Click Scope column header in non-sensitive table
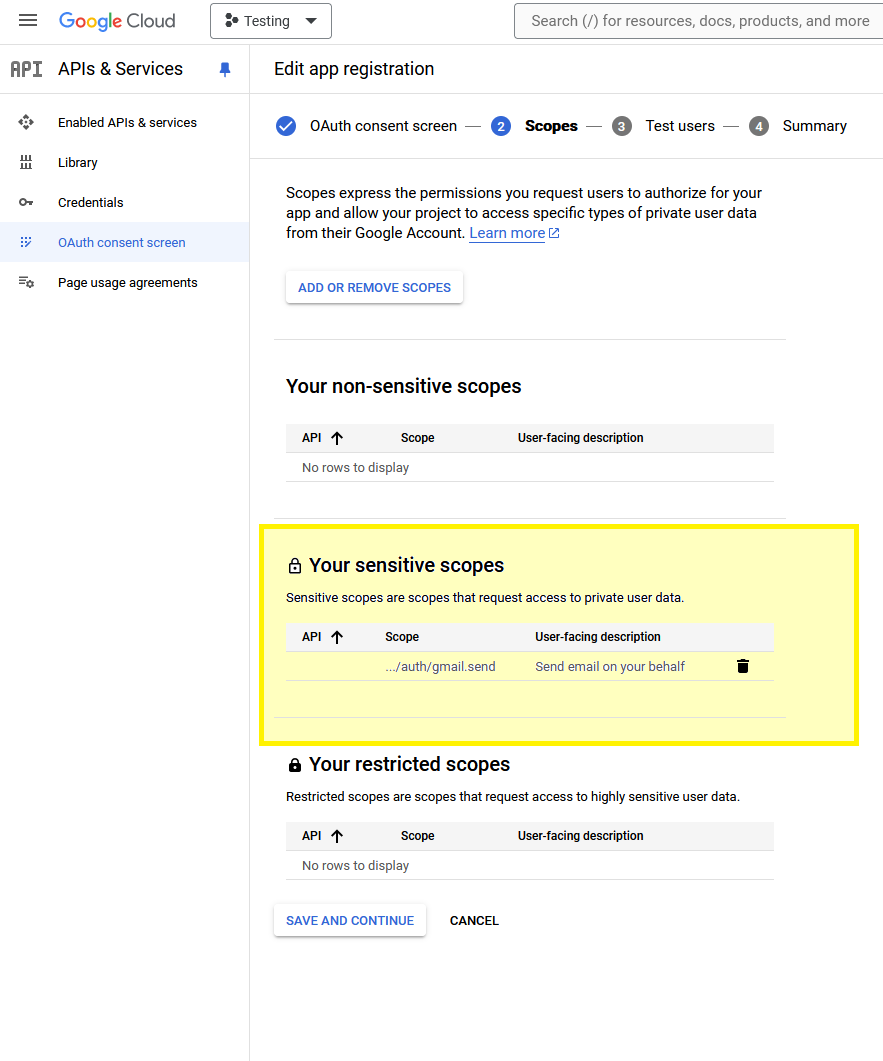This screenshot has height=1061, width=883. [417, 438]
